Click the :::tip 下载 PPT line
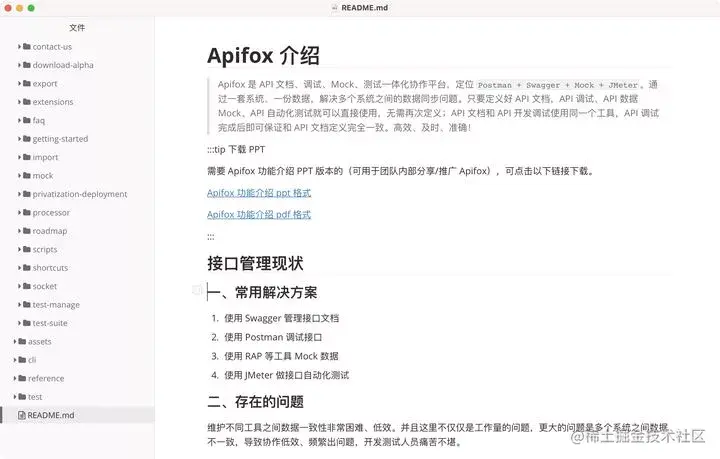The height and width of the screenshot is (459, 720). tap(236, 149)
